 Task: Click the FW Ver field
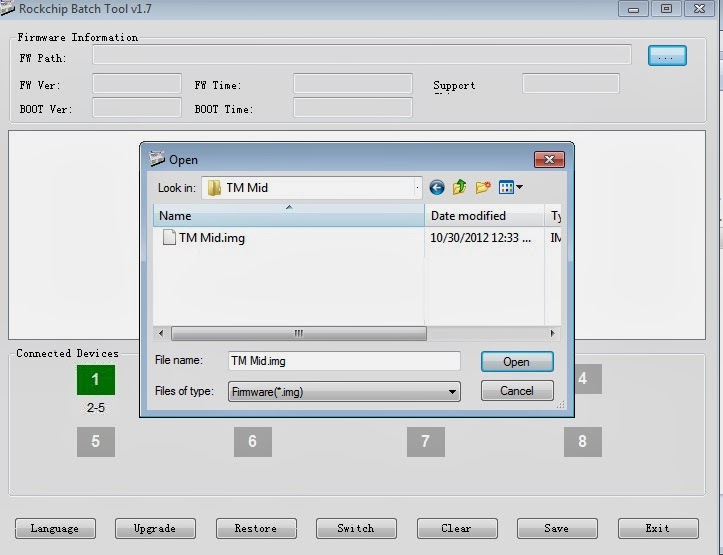pos(136,84)
